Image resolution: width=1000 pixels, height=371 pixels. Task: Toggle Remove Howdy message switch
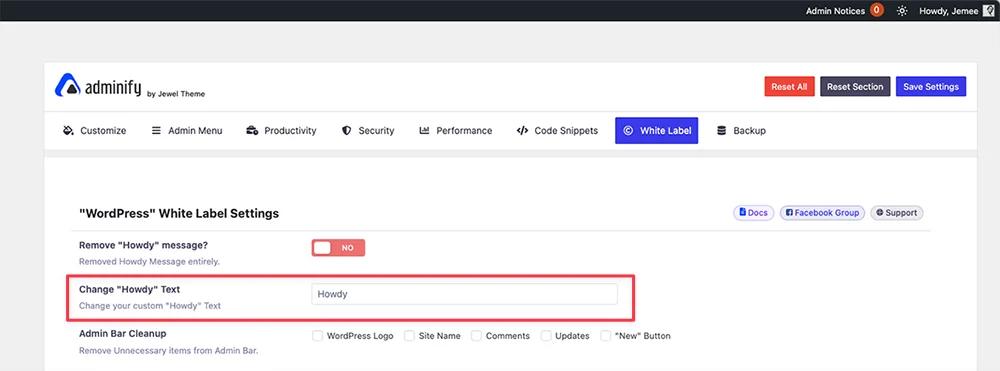point(338,248)
